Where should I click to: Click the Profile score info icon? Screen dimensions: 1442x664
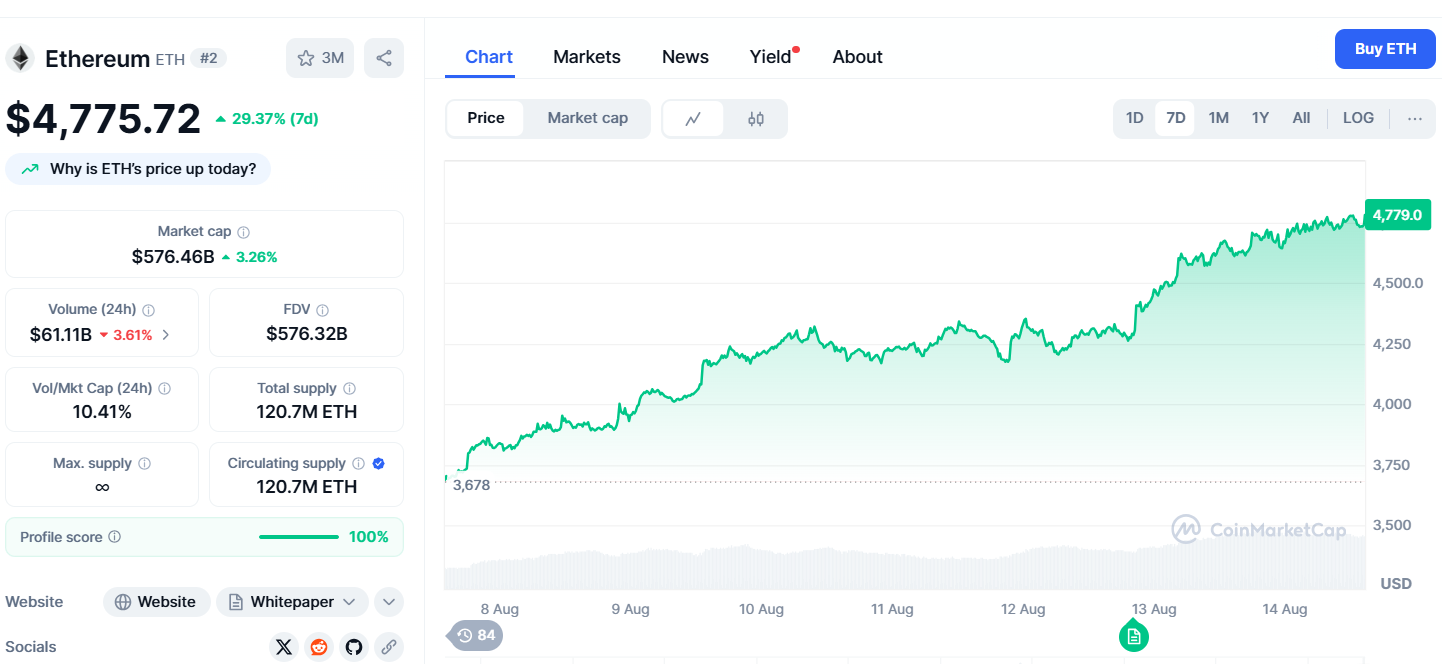(114, 537)
